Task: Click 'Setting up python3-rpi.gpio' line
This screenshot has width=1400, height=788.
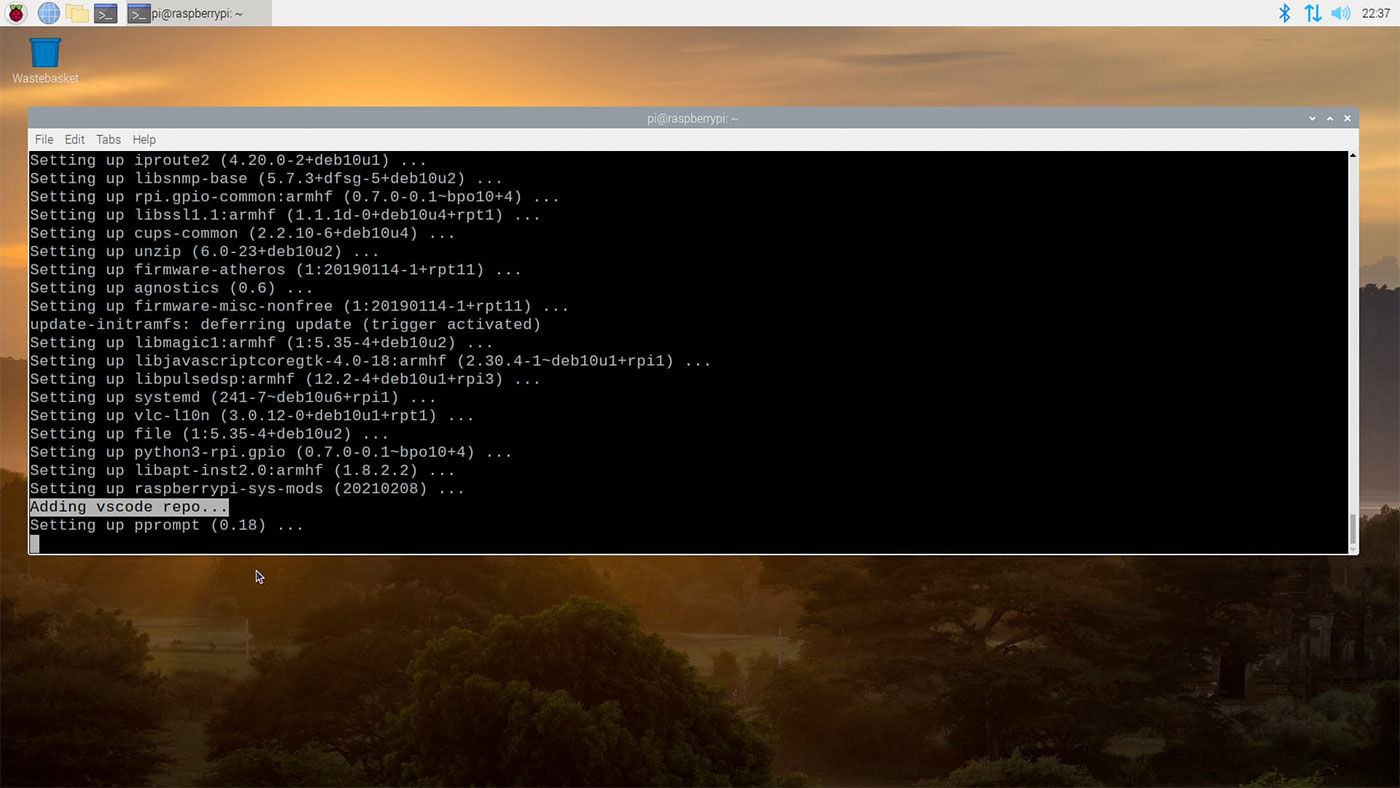Action: [271, 452]
